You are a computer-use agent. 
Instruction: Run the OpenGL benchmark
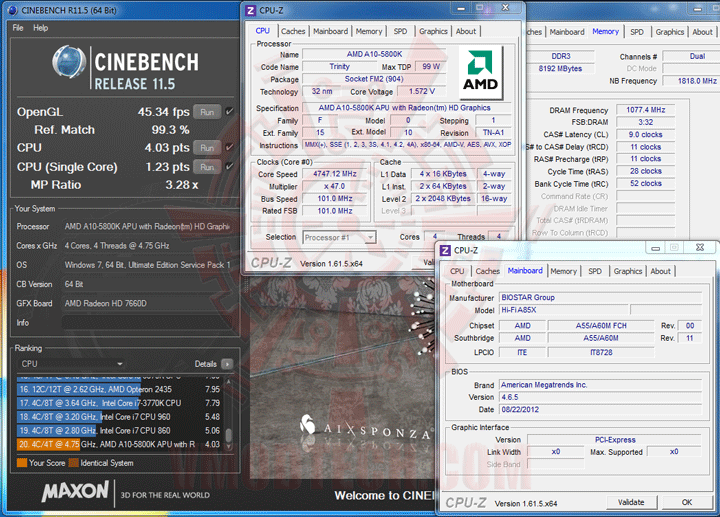(x=207, y=112)
